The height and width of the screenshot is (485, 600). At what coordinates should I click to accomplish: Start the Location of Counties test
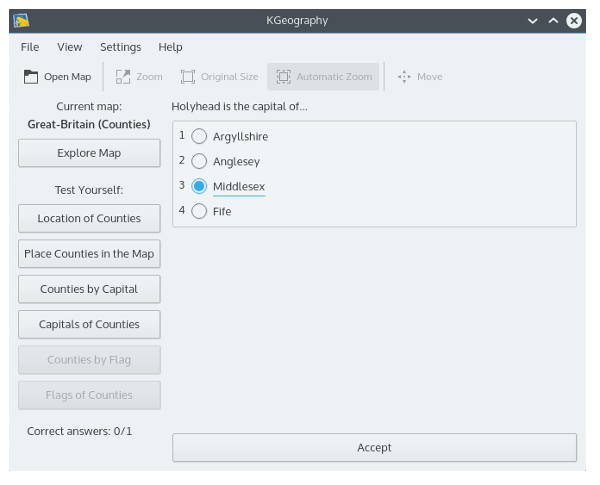coord(89,218)
